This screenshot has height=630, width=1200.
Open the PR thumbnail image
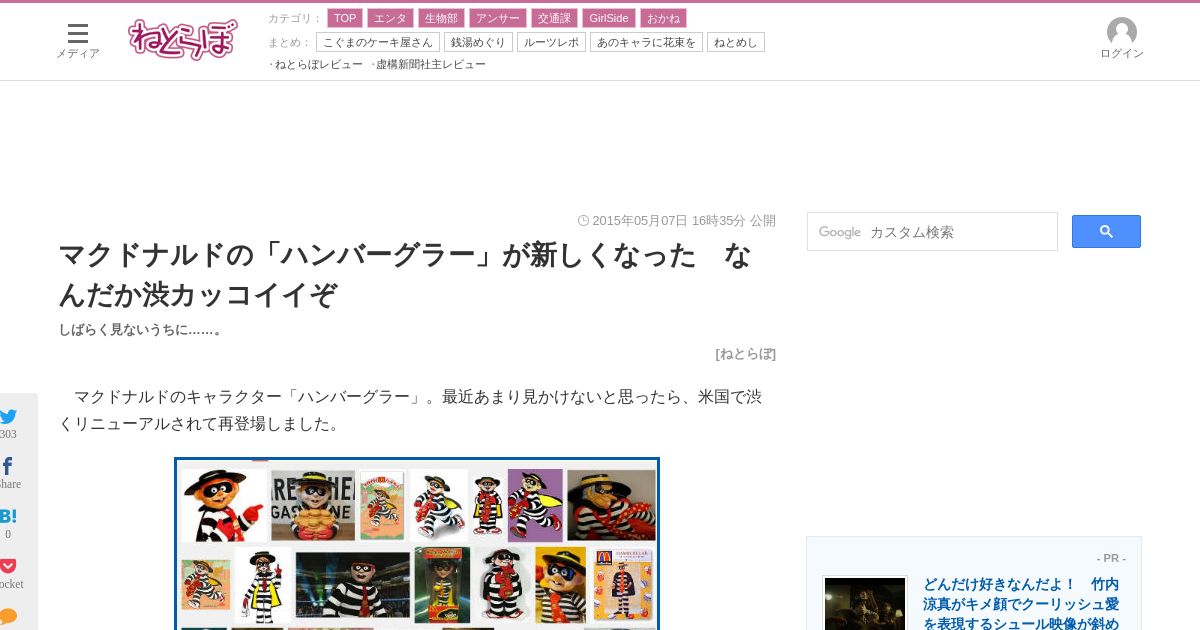click(x=865, y=603)
